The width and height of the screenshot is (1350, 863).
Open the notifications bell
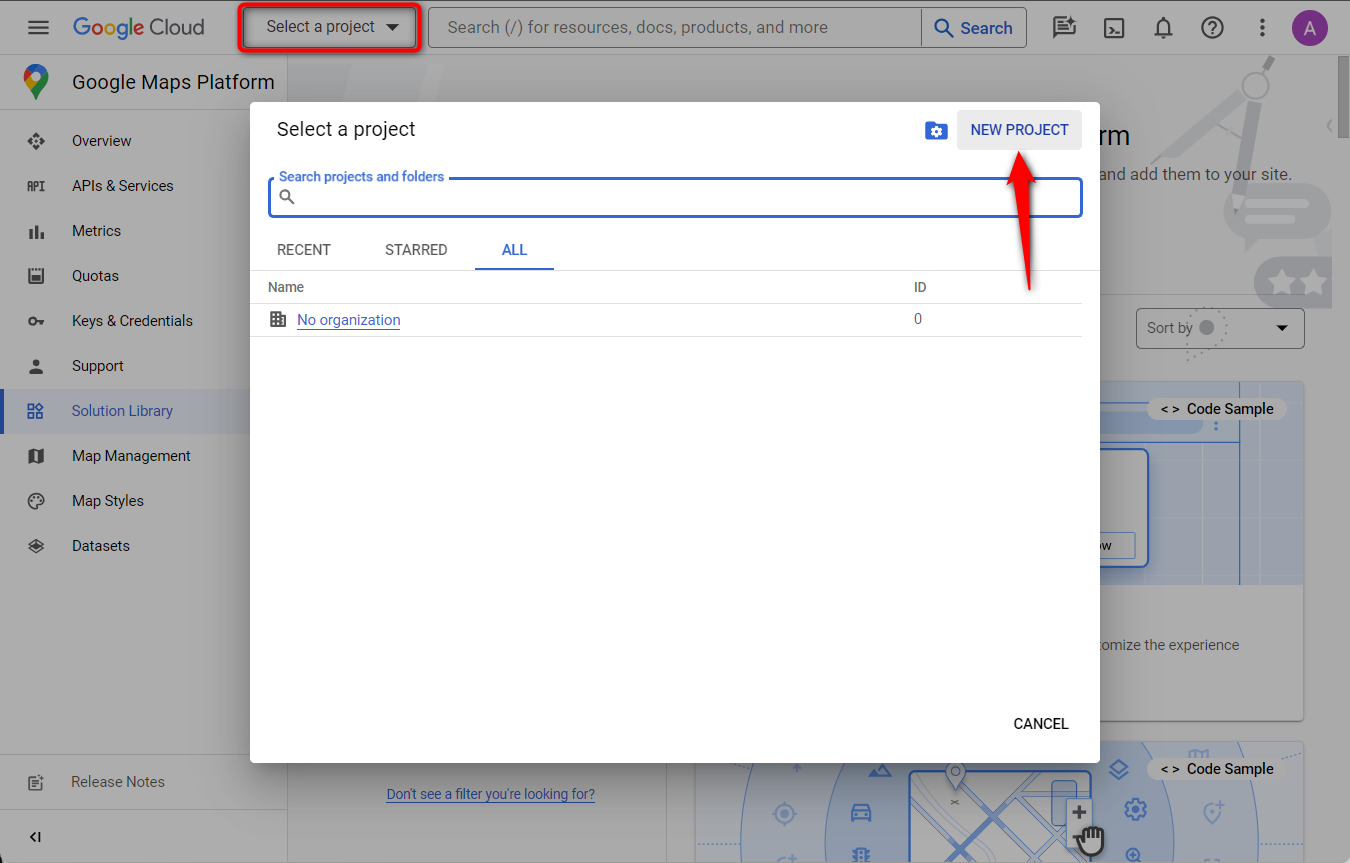tap(1163, 28)
